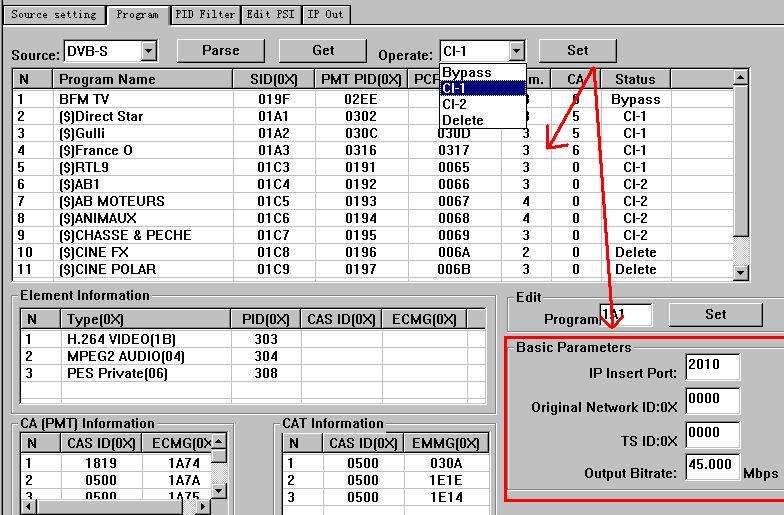The height and width of the screenshot is (515, 784).
Task: Click CA PMT list scroll up arrow
Action: tap(219, 442)
